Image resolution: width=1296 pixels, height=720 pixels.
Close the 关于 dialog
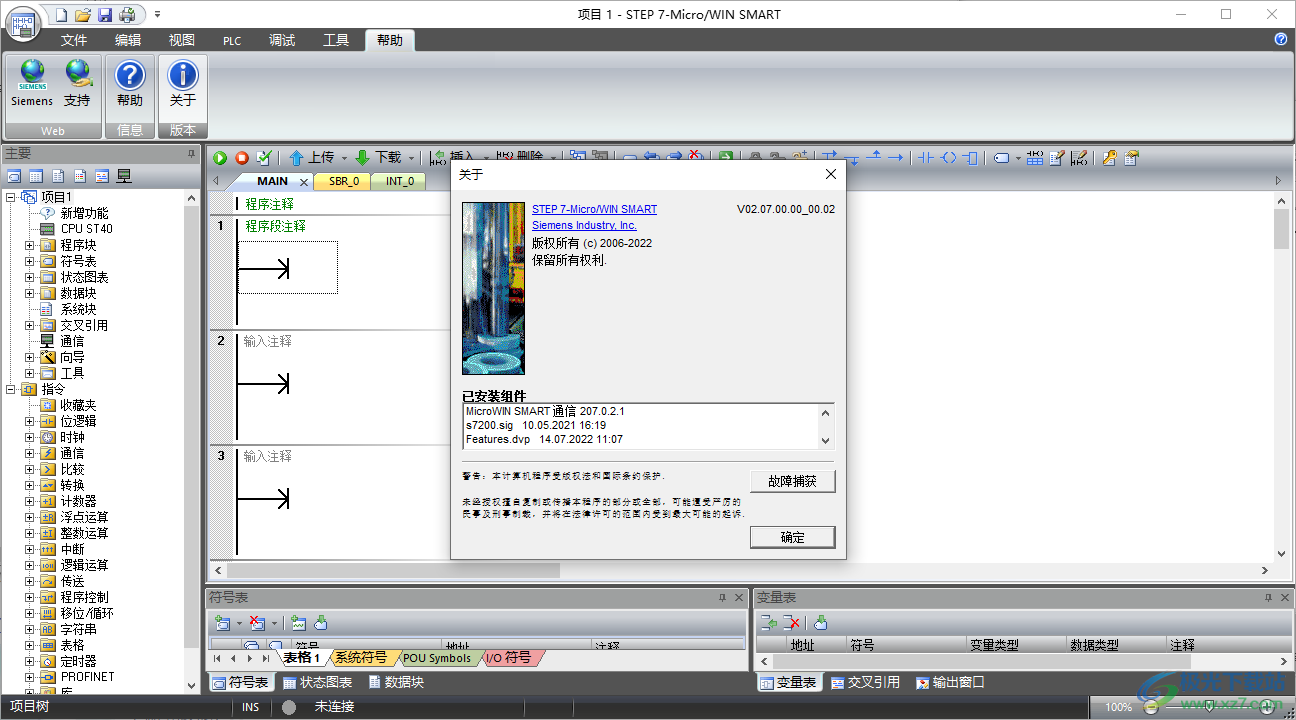830,174
